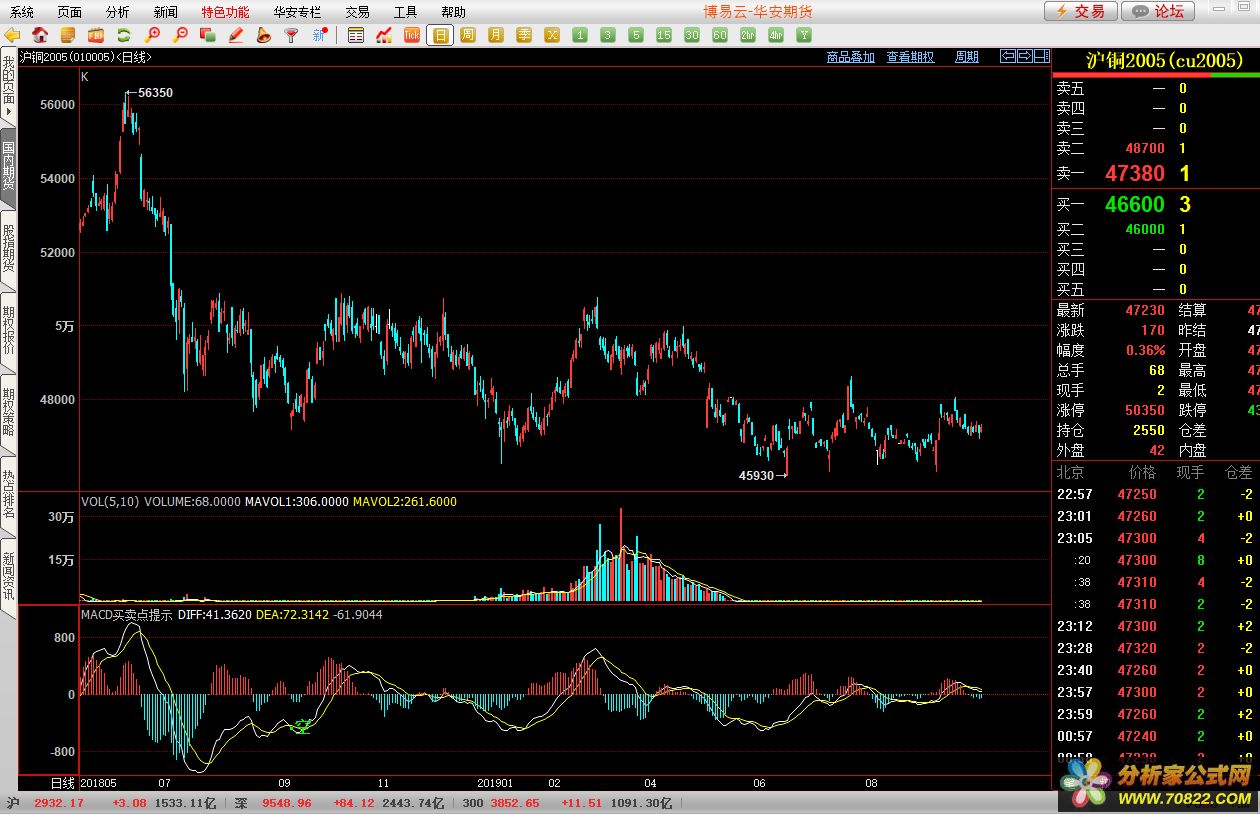This screenshot has width=1260, height=814.
Task: Click the yellow back arrow icon
Action: (x=13, y=36)
